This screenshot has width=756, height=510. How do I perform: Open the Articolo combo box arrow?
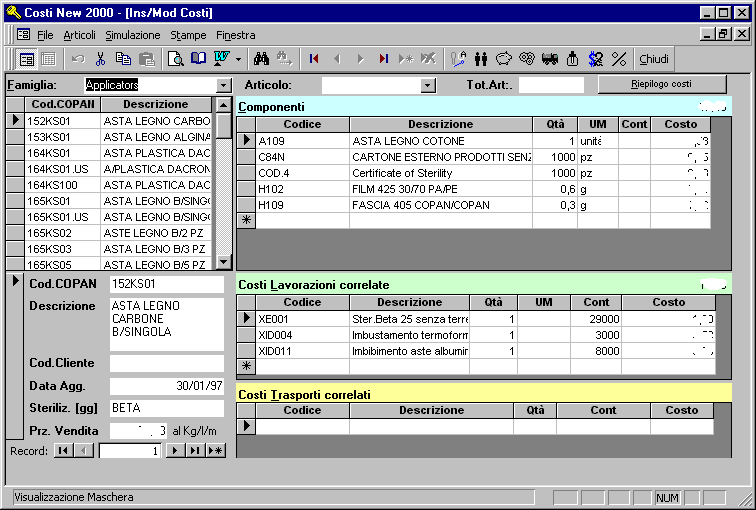427,86
